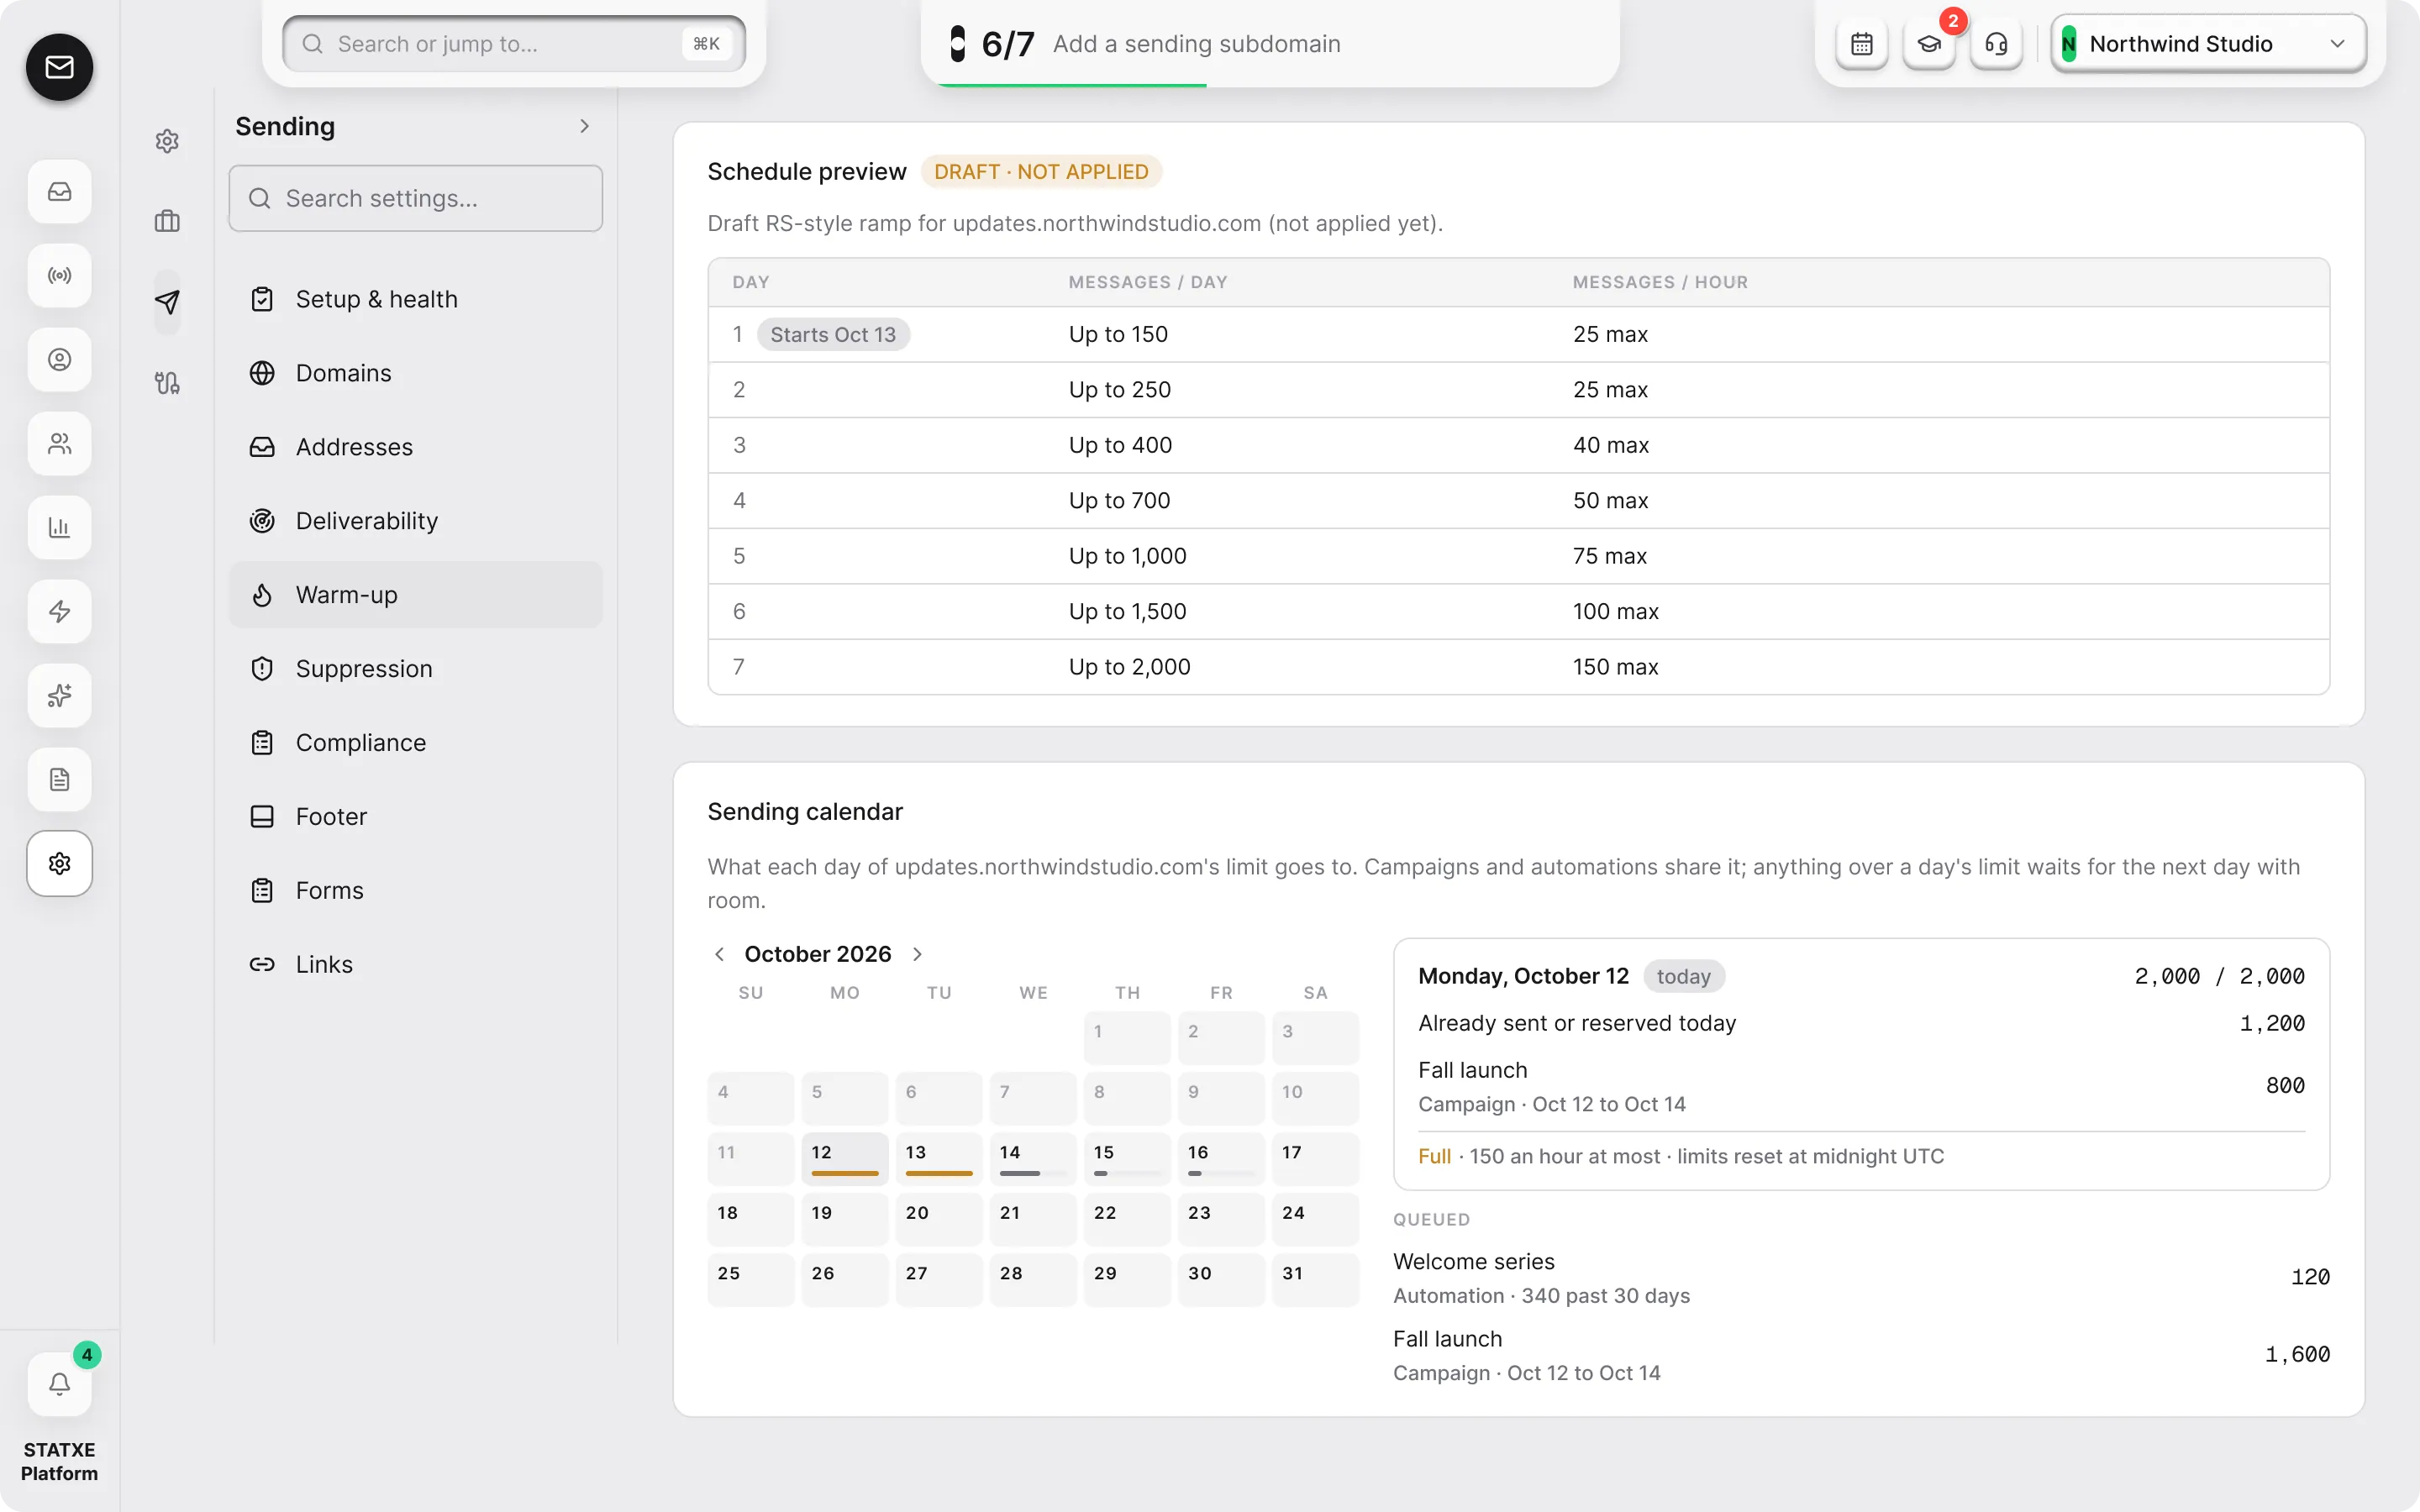This screenshot has width=2420, height=1512.
Task: Select October 20 in the sending calendar
Action: [938, 1219]
